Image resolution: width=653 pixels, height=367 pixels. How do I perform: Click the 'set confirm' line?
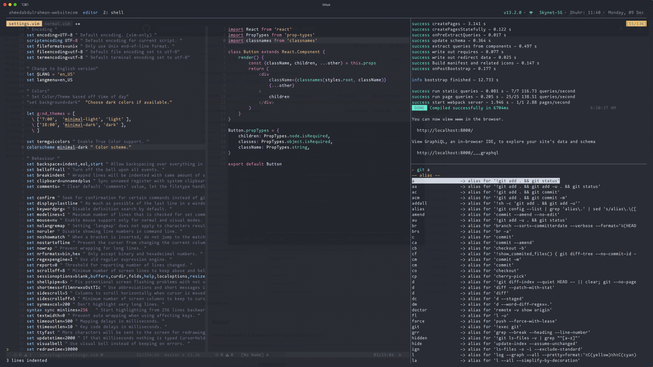tap(116, 198)
